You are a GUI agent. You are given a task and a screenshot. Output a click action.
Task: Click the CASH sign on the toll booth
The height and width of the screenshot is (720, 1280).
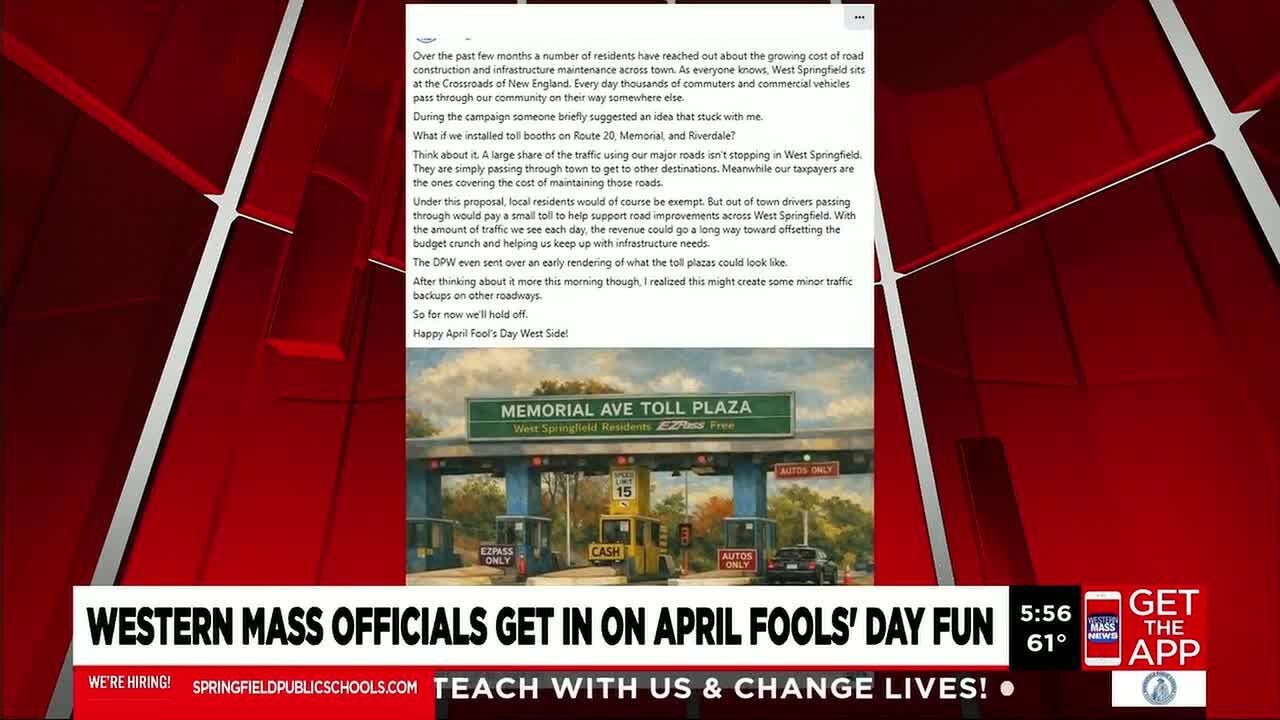606,551
